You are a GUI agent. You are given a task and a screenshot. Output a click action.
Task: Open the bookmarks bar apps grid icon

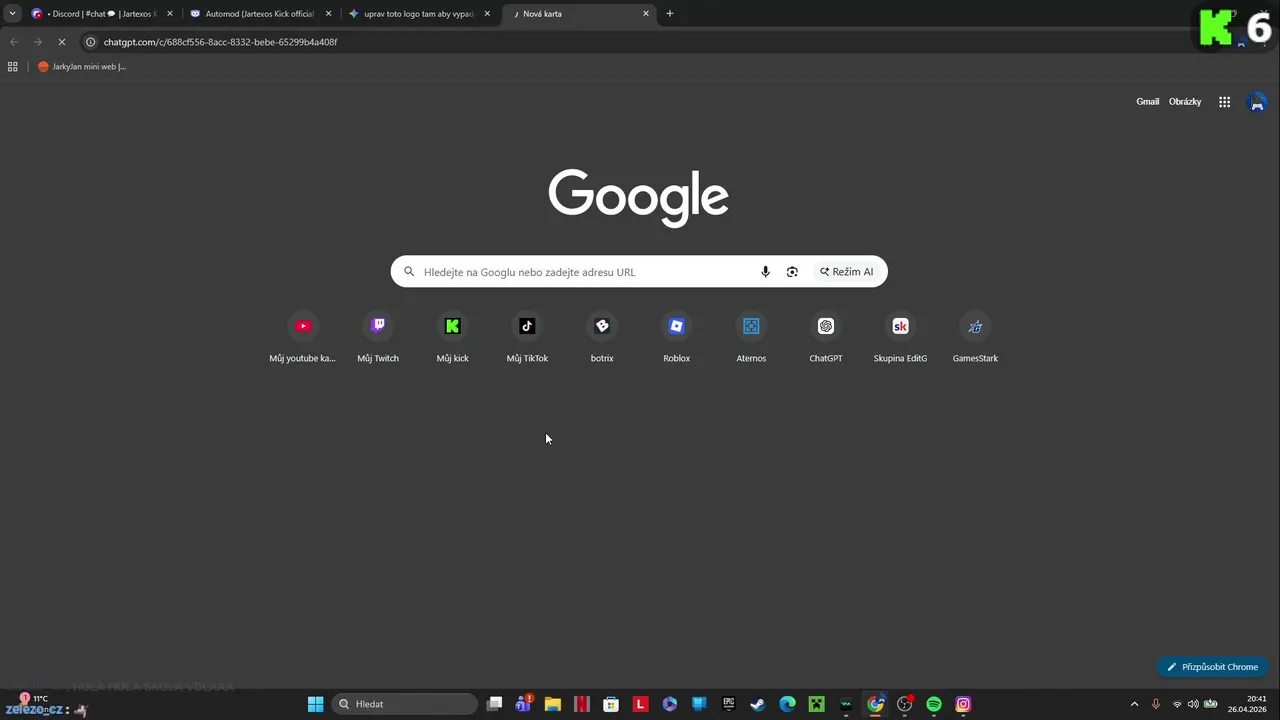pyautogui.click(x=13, y=67)
